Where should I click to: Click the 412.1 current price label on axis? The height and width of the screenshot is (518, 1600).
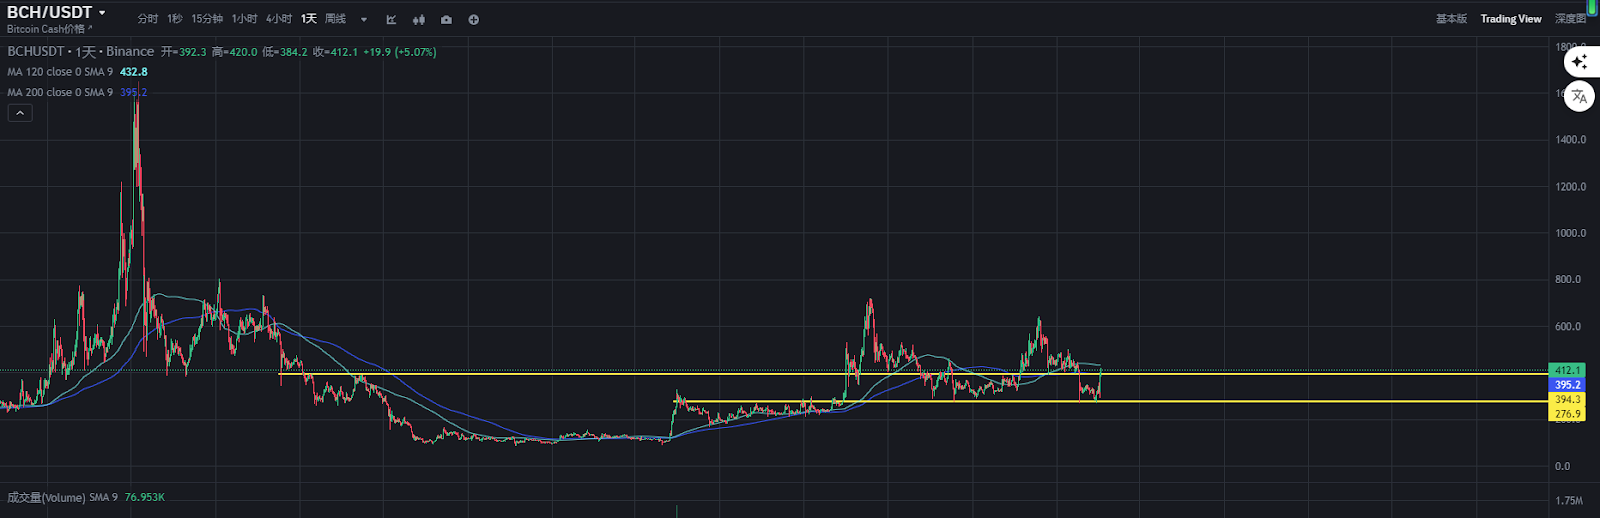[1567, 370]
